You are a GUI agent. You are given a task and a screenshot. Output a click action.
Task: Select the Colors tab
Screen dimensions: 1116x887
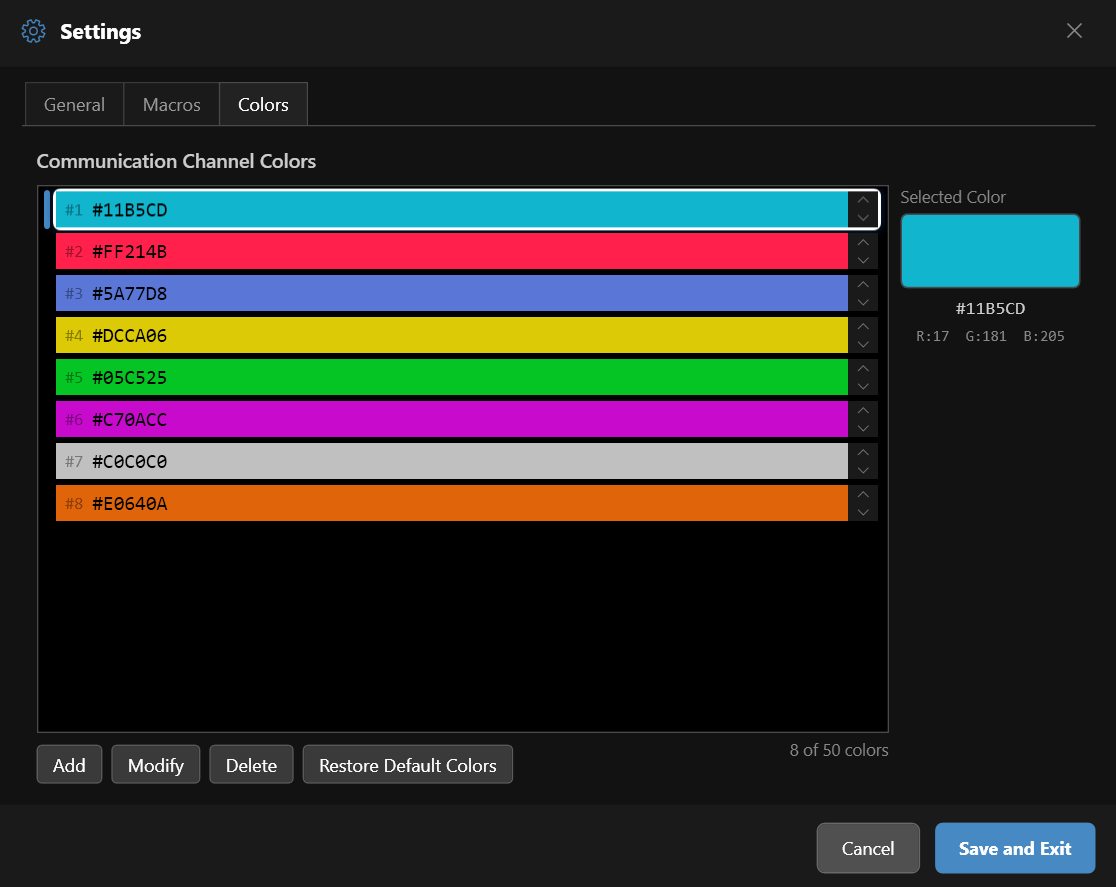pyautogui.click(x=263, y=105)
